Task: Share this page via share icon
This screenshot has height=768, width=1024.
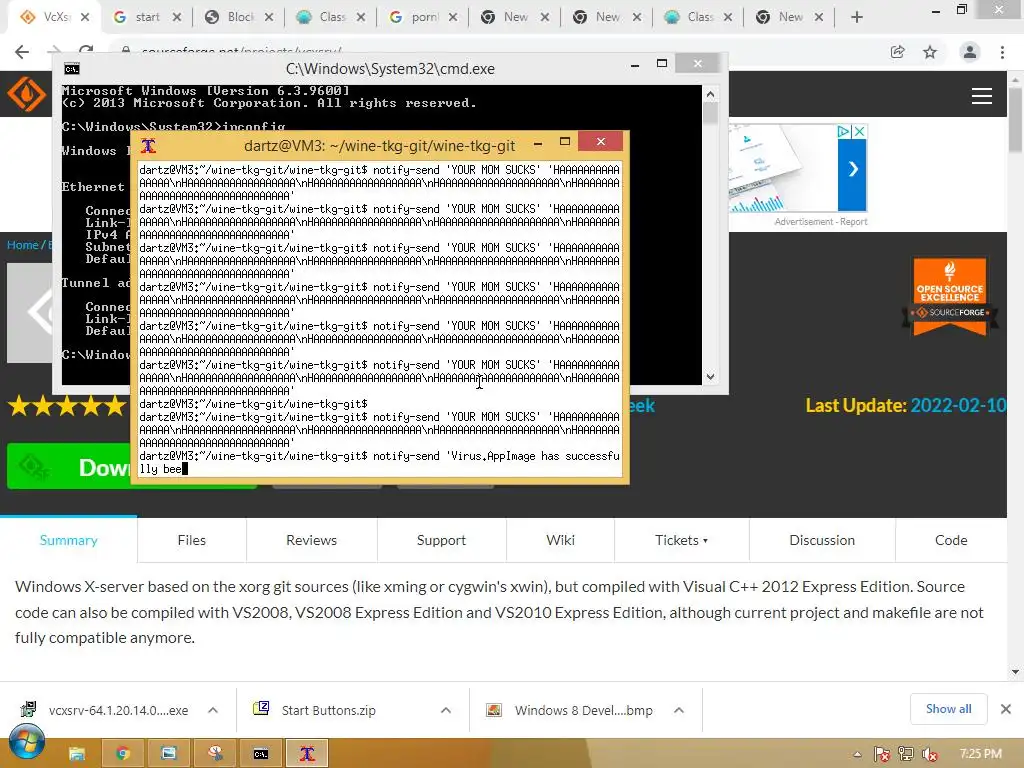Action: click(898, 52)
